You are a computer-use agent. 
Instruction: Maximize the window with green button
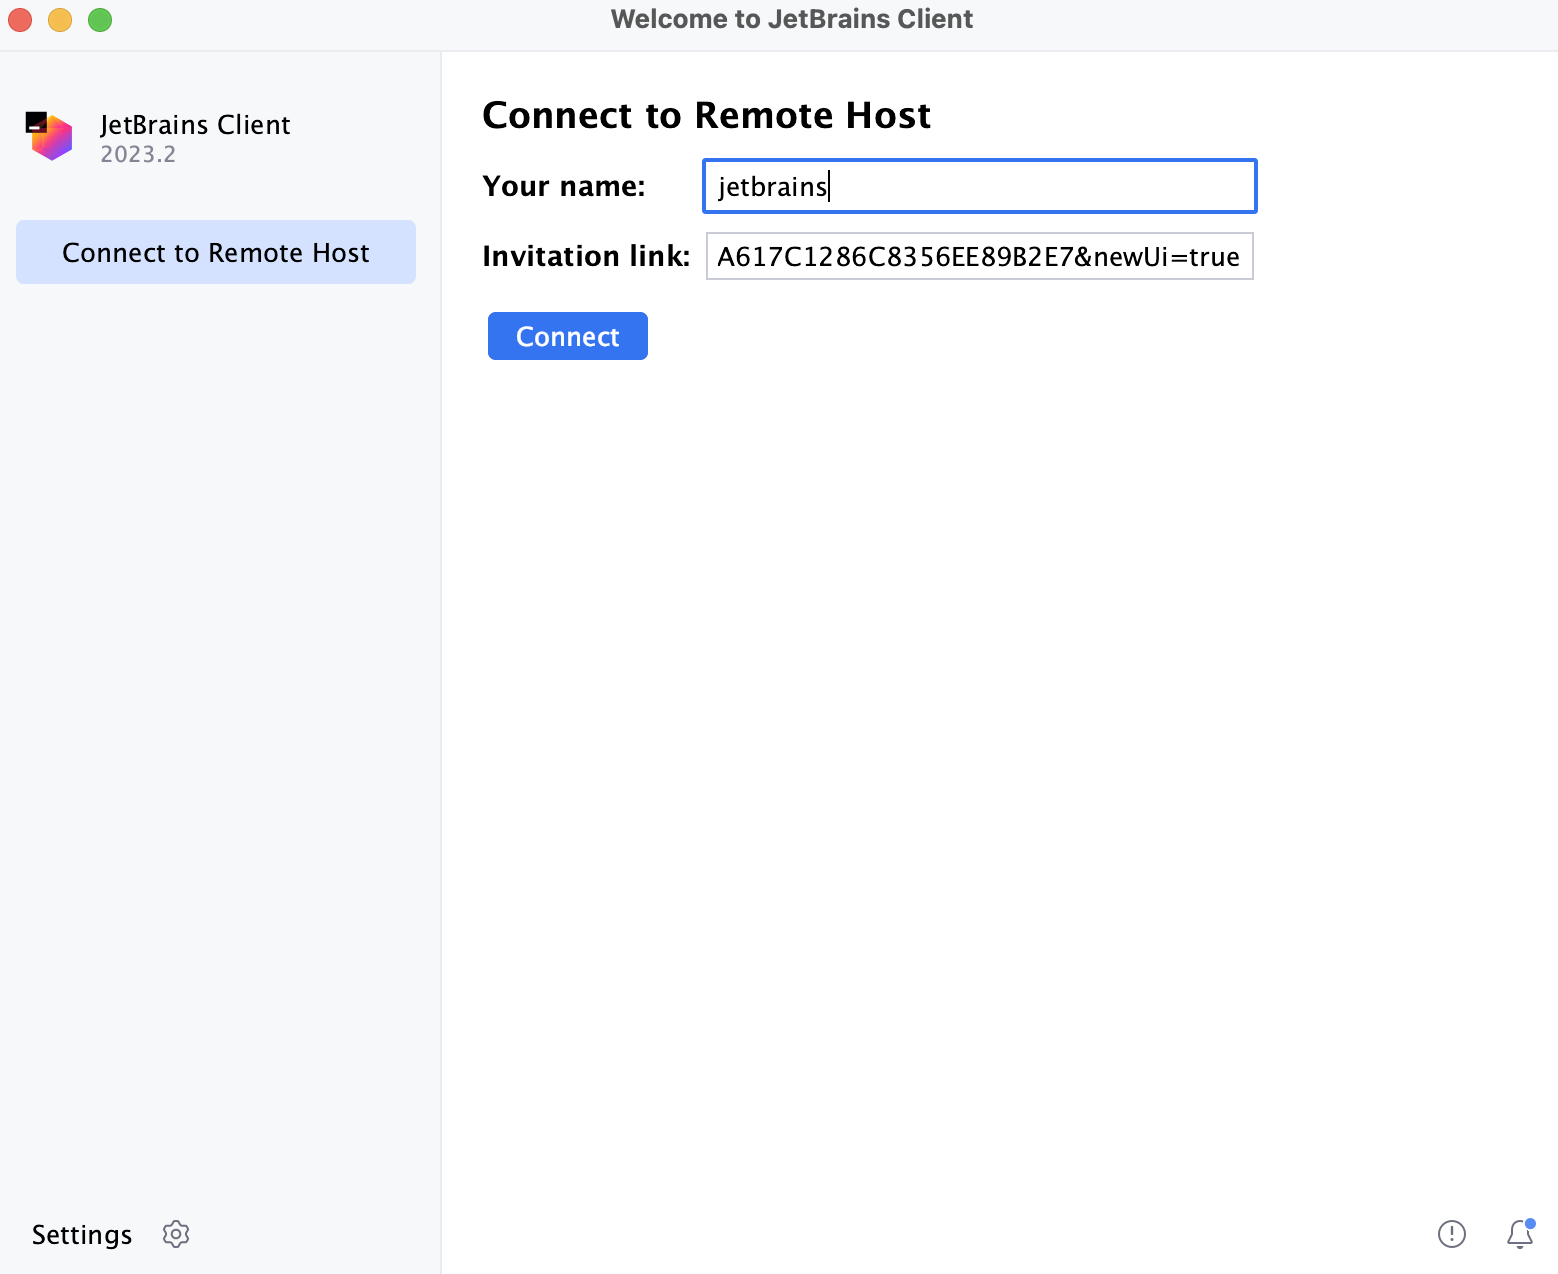coord(100,20)
